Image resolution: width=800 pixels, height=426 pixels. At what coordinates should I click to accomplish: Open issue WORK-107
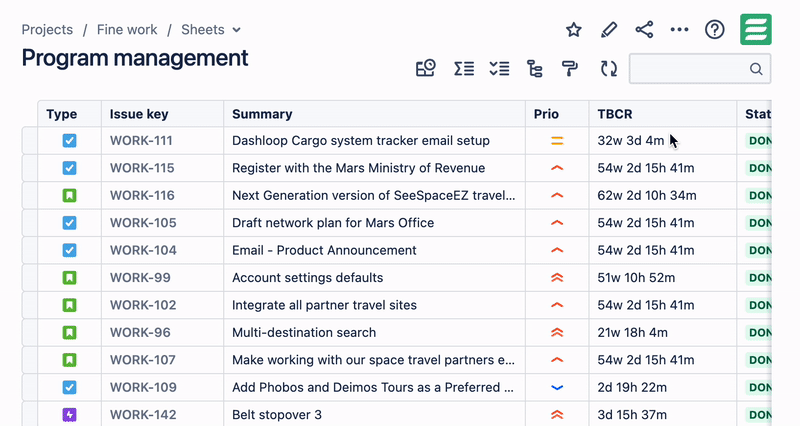[x=143, y=360]
